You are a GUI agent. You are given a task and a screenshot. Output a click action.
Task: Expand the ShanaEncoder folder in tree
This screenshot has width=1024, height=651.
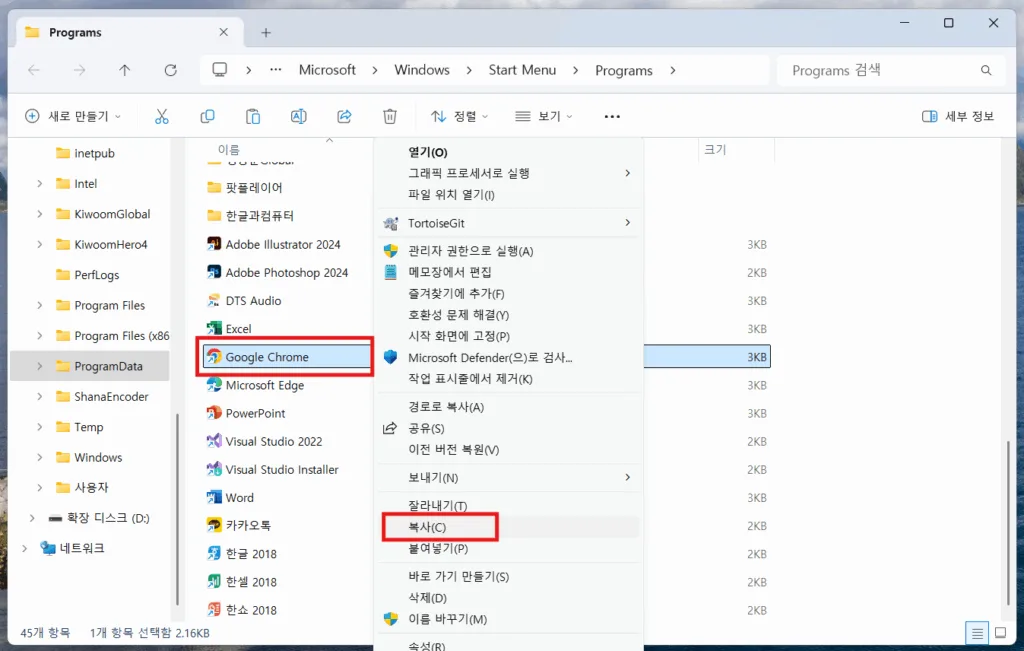(x=40, y=396)
